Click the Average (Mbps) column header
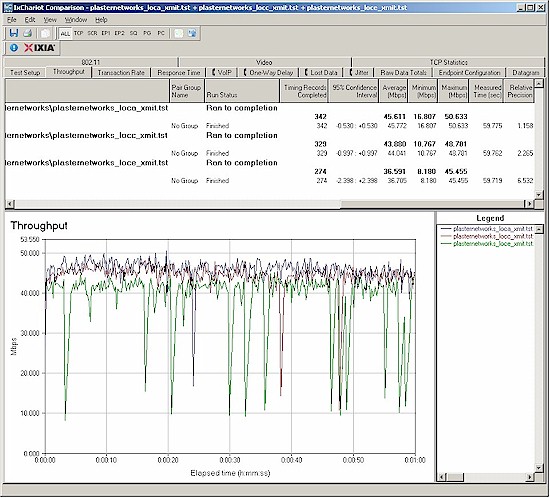550x498 pixels. 393,91
